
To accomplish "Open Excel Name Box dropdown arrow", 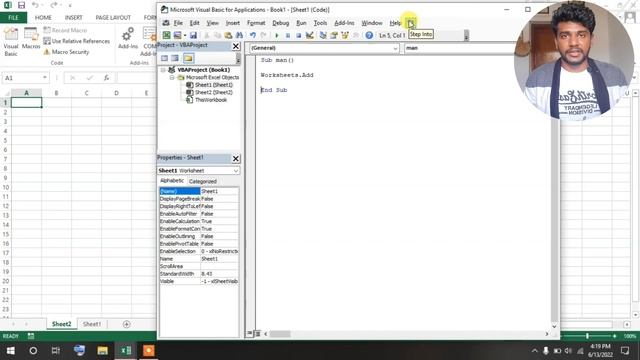I will click(x=44, y=78).
